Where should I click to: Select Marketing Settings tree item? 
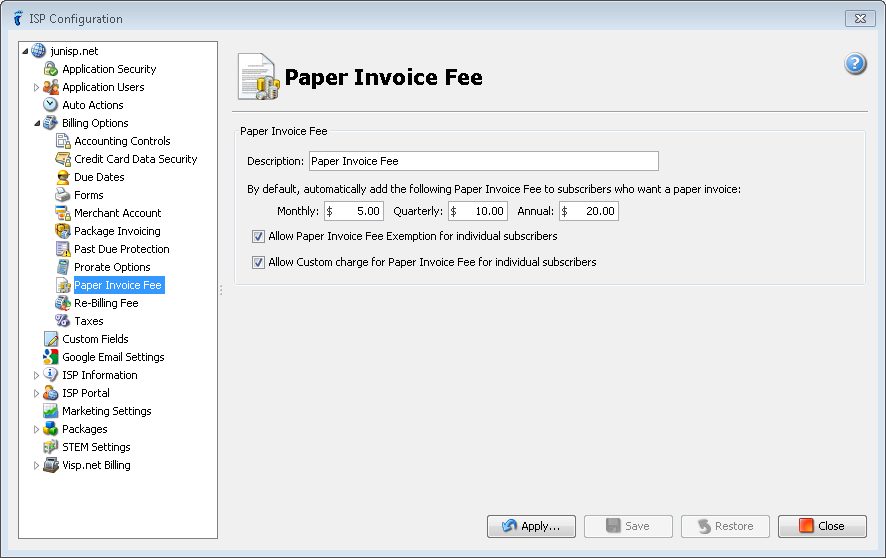point(107,411)
